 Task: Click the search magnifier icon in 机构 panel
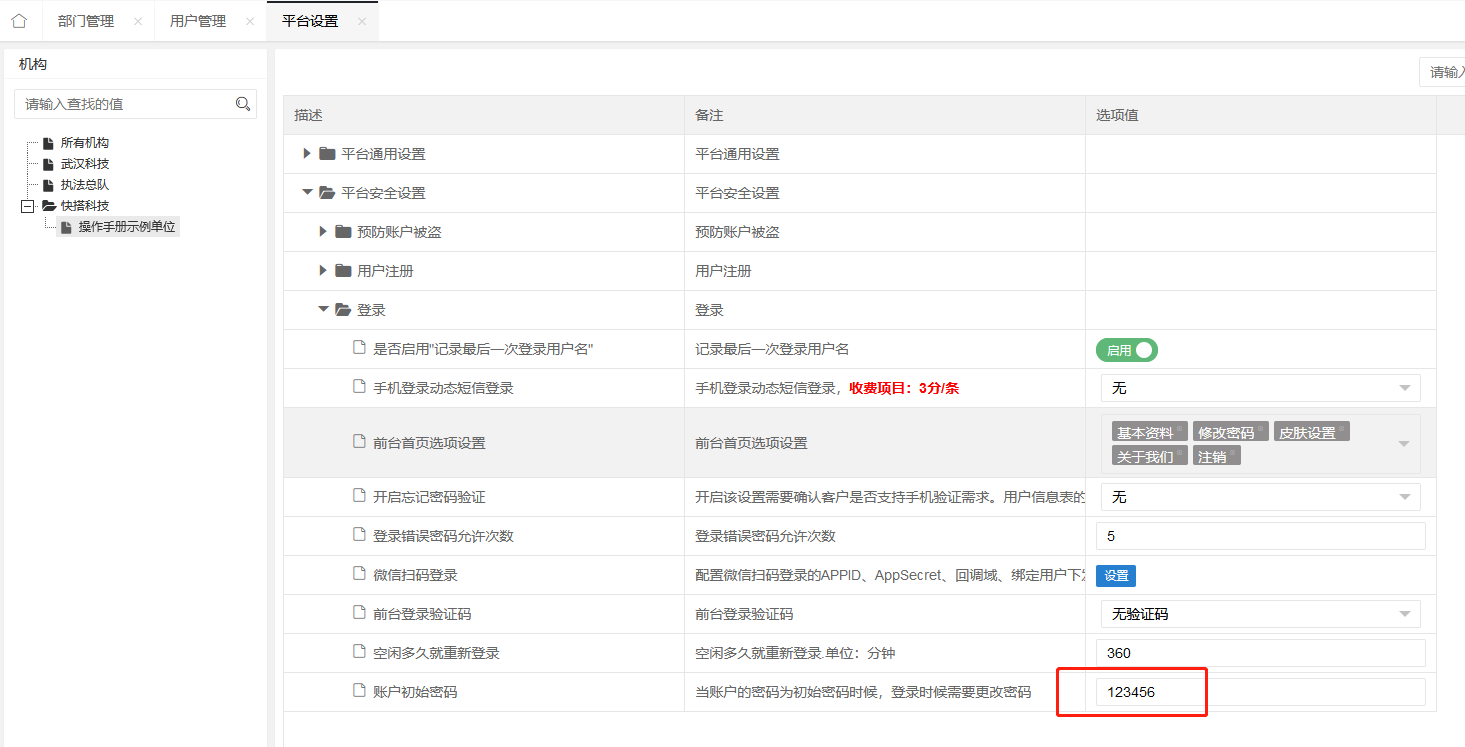(x=242, y=104)
